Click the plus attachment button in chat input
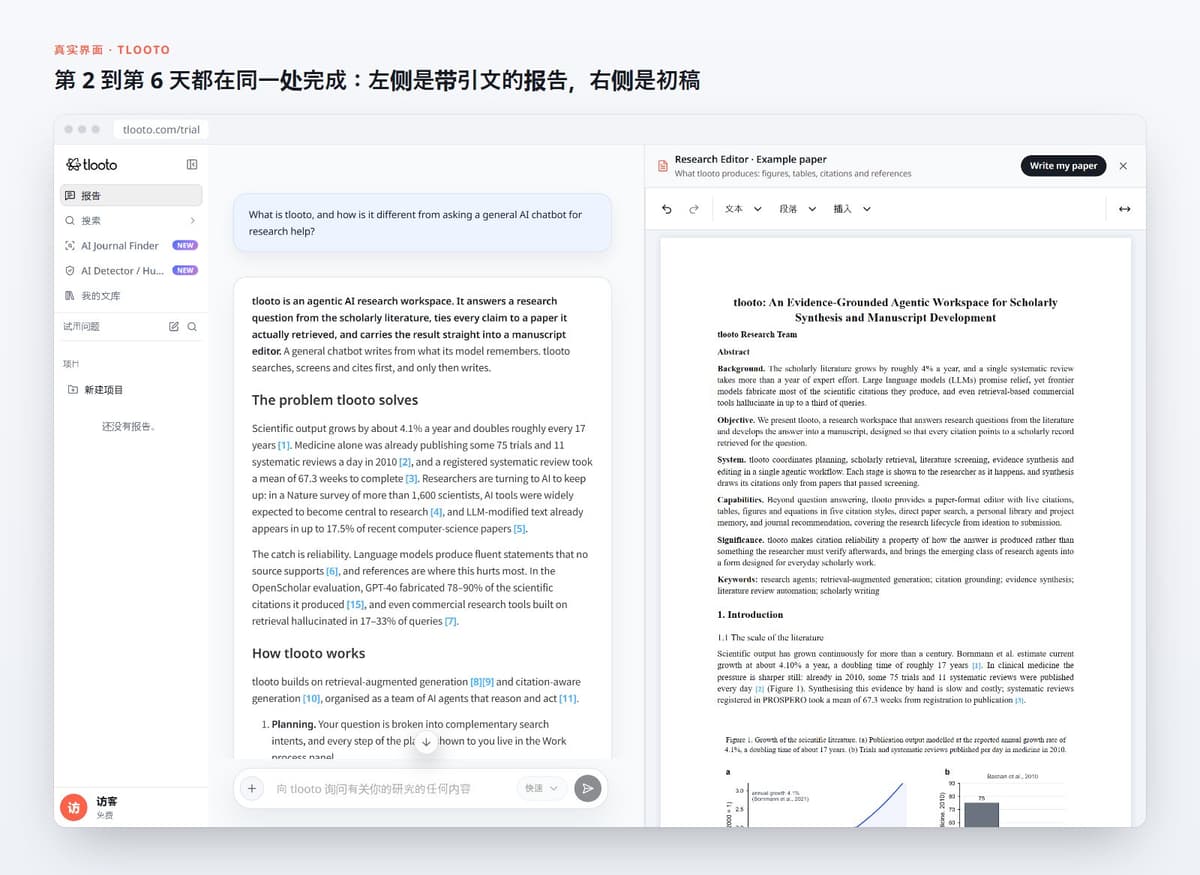This screenshot has width=1200, height=875. (252, 788)
